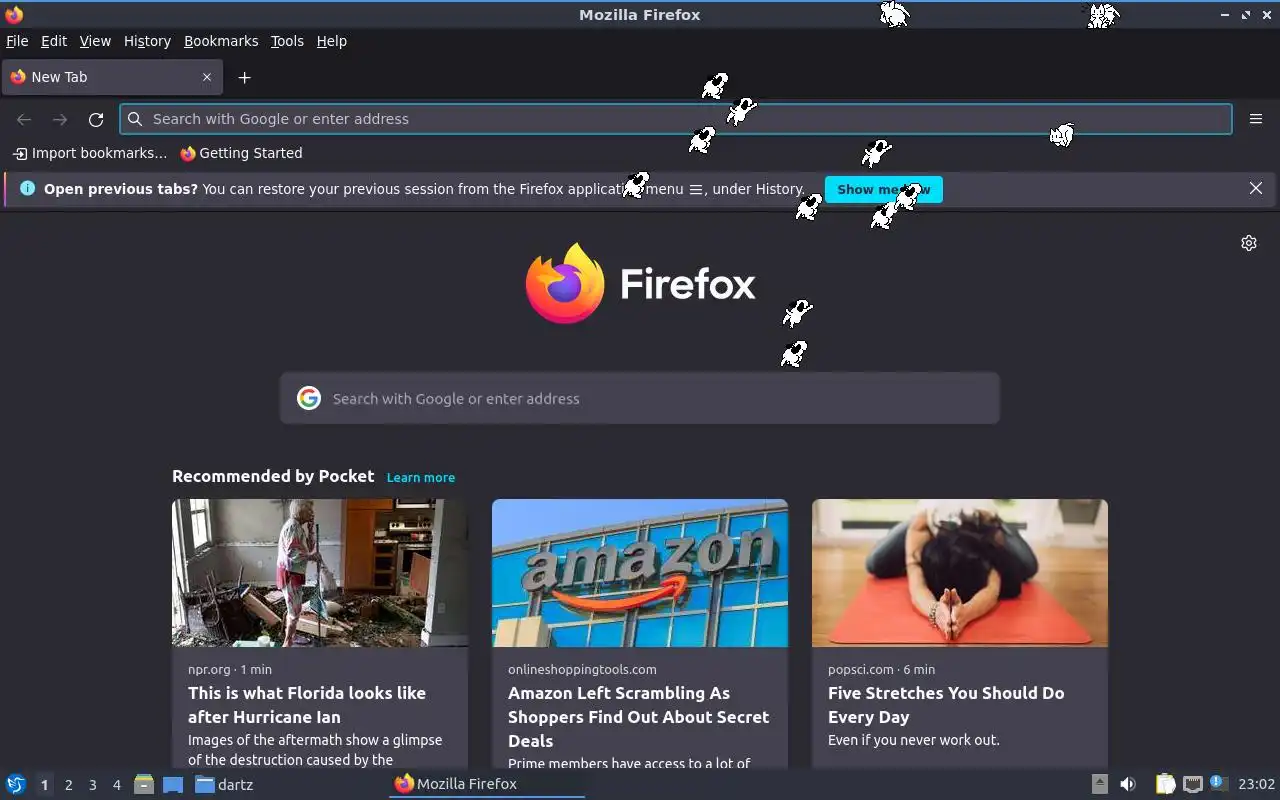Switch to workspace 3
The image size is (1280, 800).
[92, 785]
